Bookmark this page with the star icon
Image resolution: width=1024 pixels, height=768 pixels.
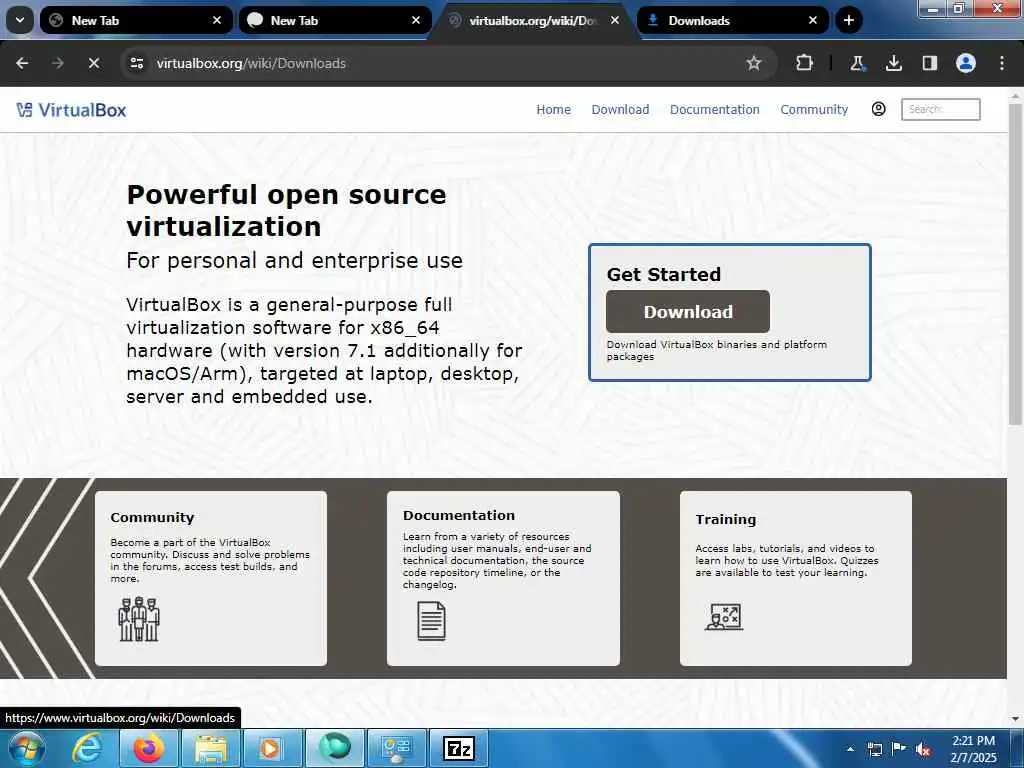click(754, 63)
